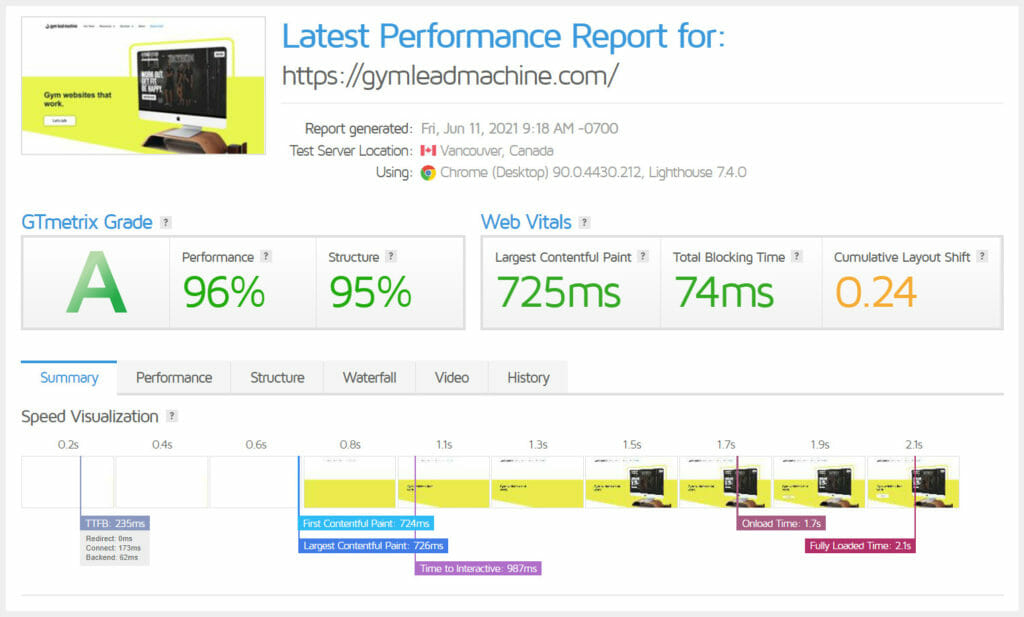Screen dimensions: 1024x617
Task: Select the Summary tab
Action: (67, 378)
